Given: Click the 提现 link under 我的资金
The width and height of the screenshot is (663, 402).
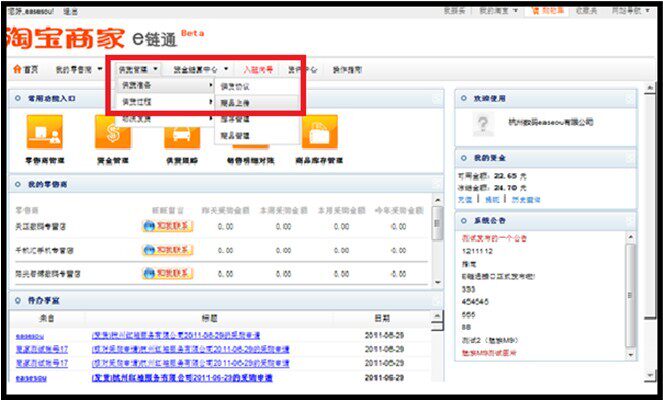Looking at the screenshot, I should pyautogui.click(x=492, y=200).
